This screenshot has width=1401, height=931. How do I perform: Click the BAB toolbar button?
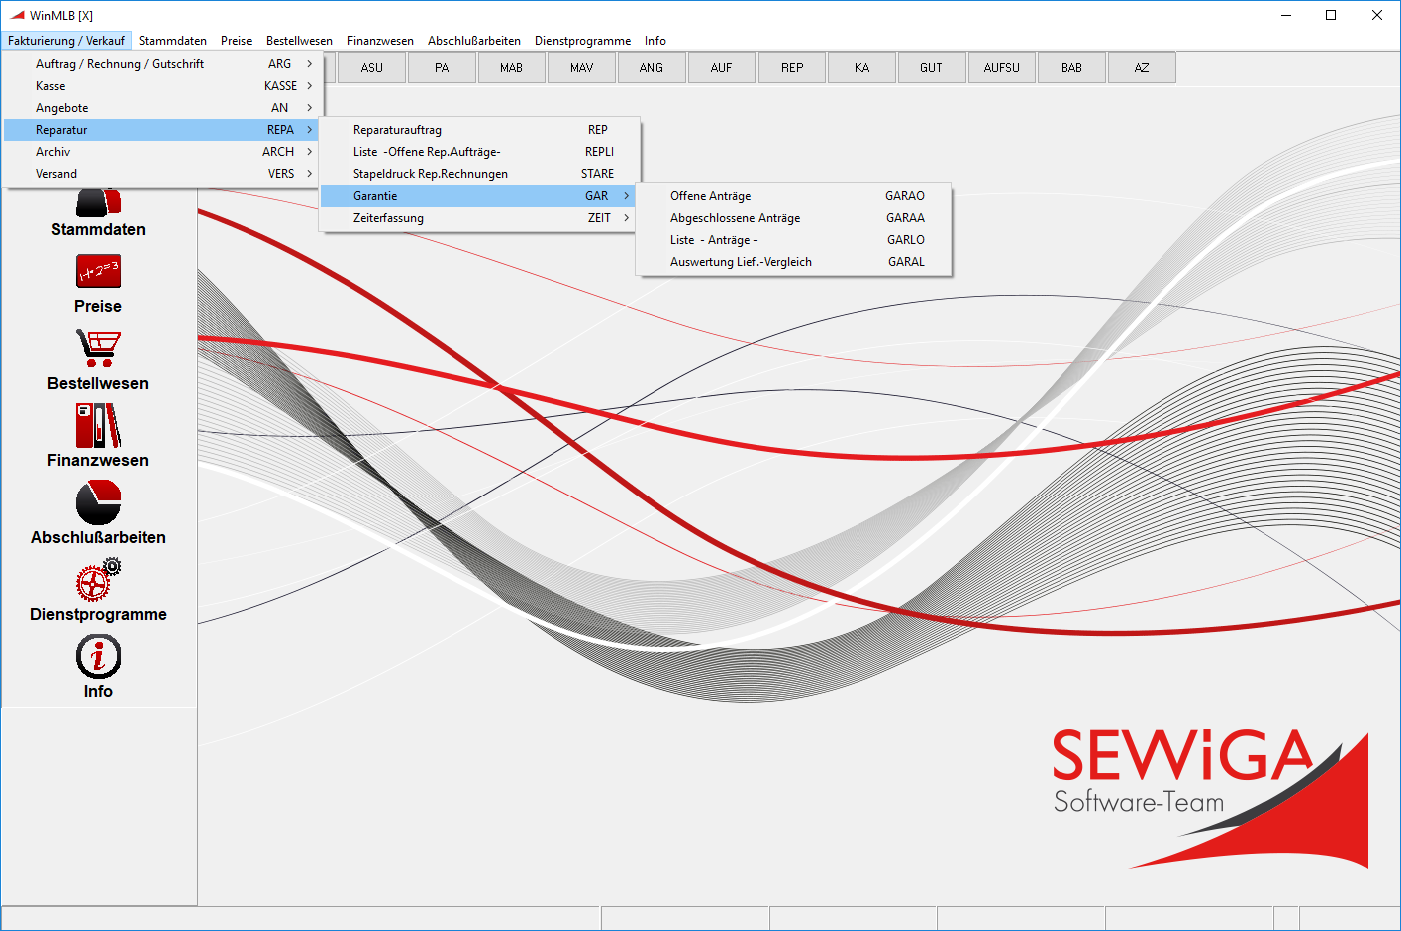[1072, 68]
